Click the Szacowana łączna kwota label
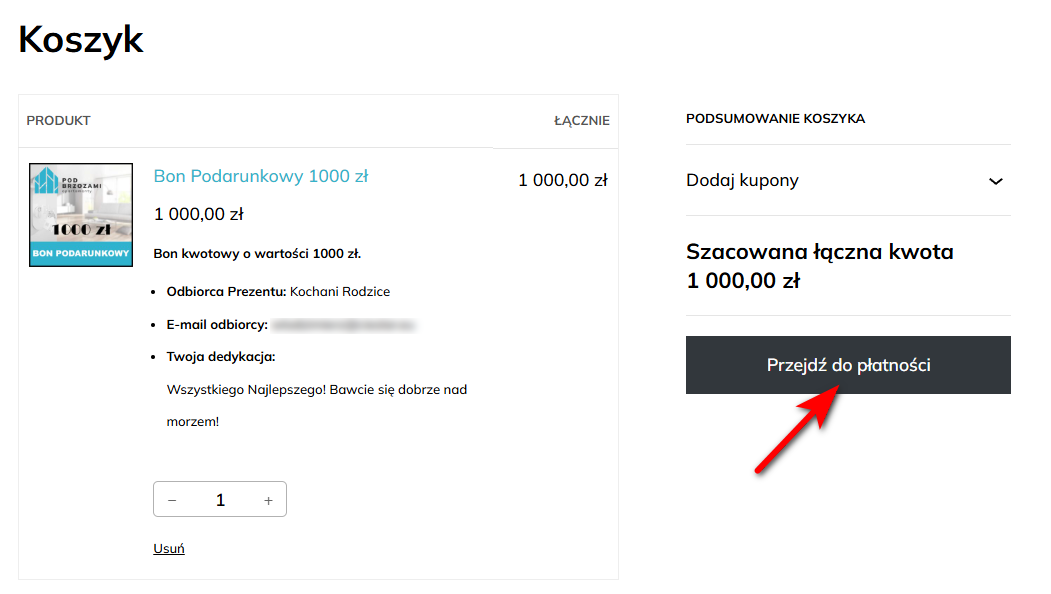This screenshot has height=594, width=1051. pyautogui.click(x=819, y=252)
